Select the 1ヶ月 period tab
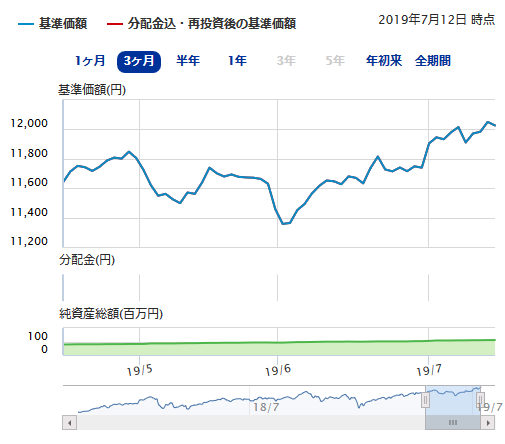 click(x=90, y=61)
